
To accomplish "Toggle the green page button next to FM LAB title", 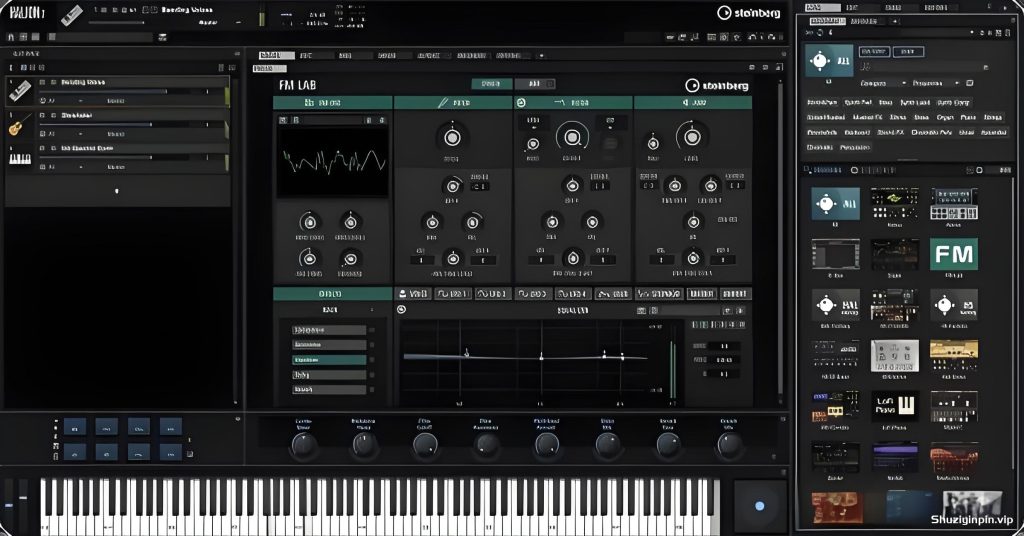I will [491, 84].
